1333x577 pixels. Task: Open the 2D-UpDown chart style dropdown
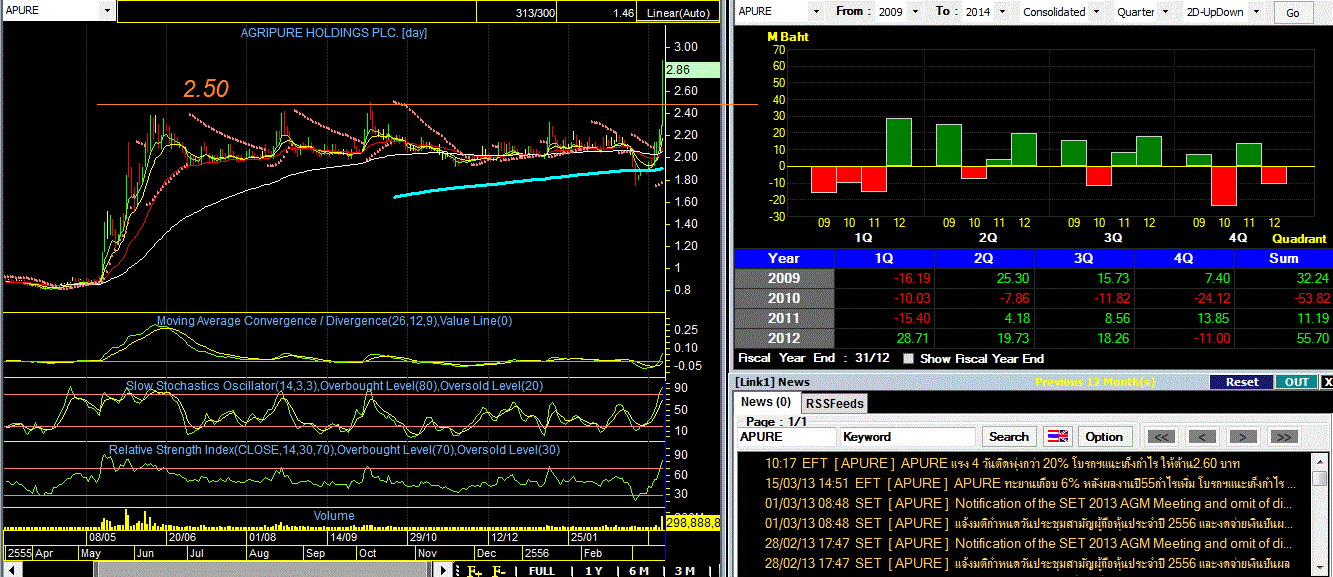(x=1255, y=12)
